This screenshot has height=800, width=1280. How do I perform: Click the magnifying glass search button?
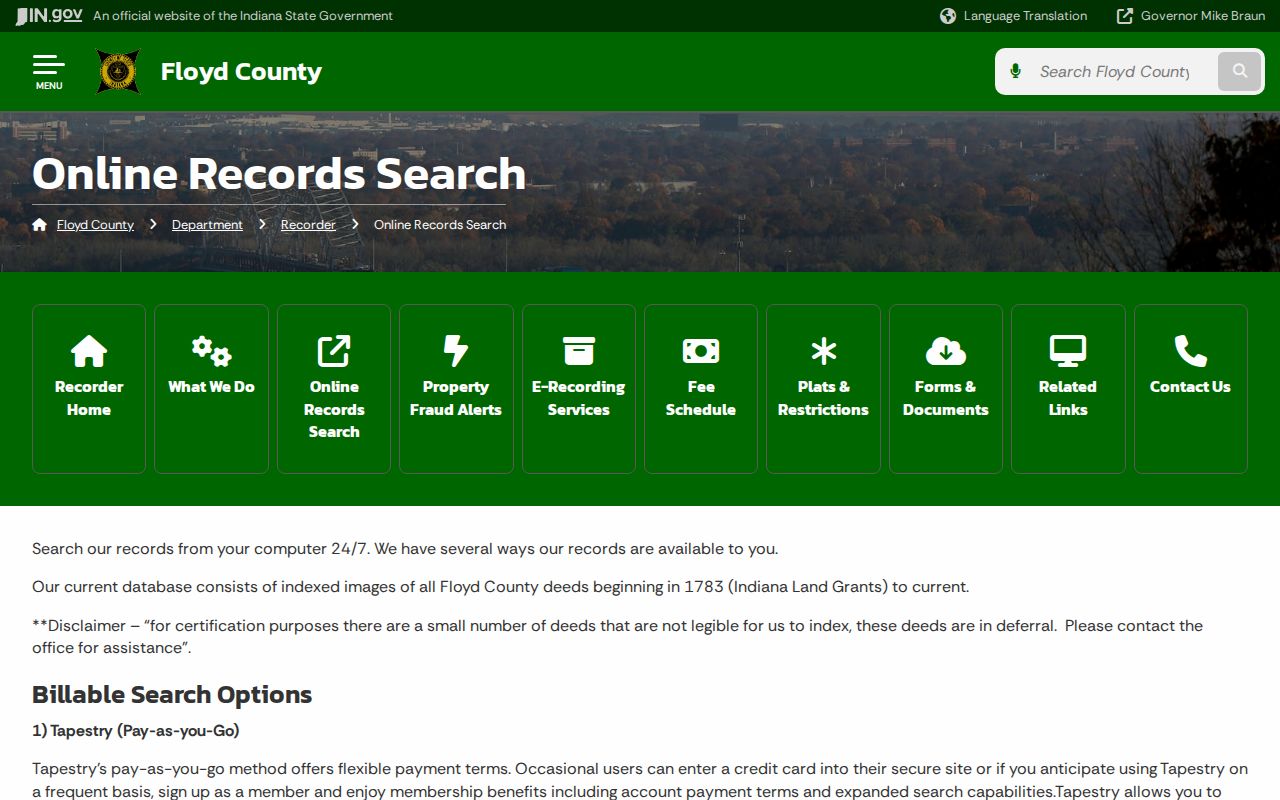point(1240,71)
